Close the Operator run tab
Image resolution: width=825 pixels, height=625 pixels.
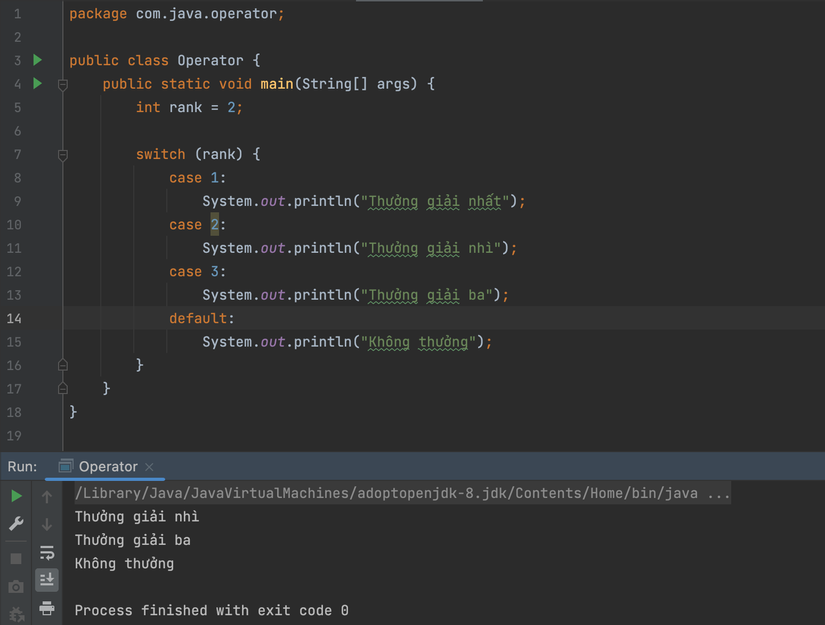[149, 467]
